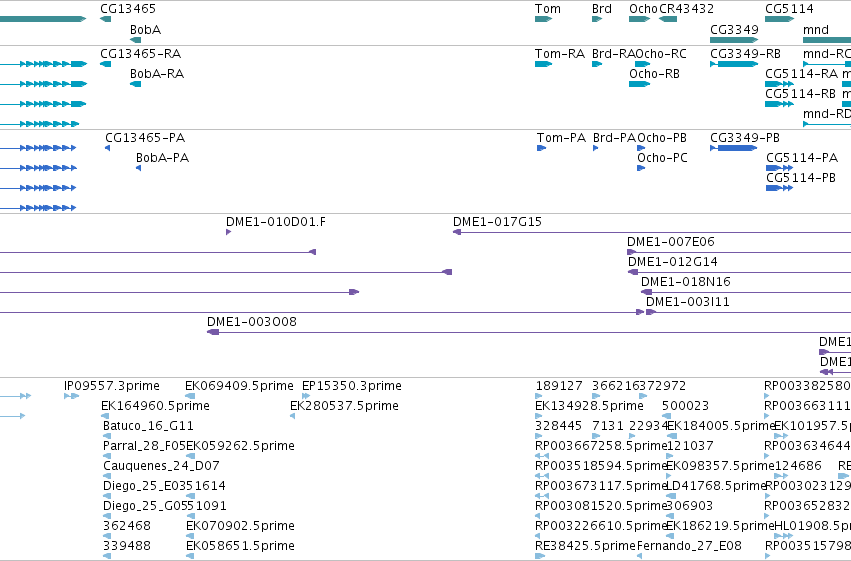Screen dimensions: 851x561
Task: Click the Brd gene label
Action: tap(602, 9)
